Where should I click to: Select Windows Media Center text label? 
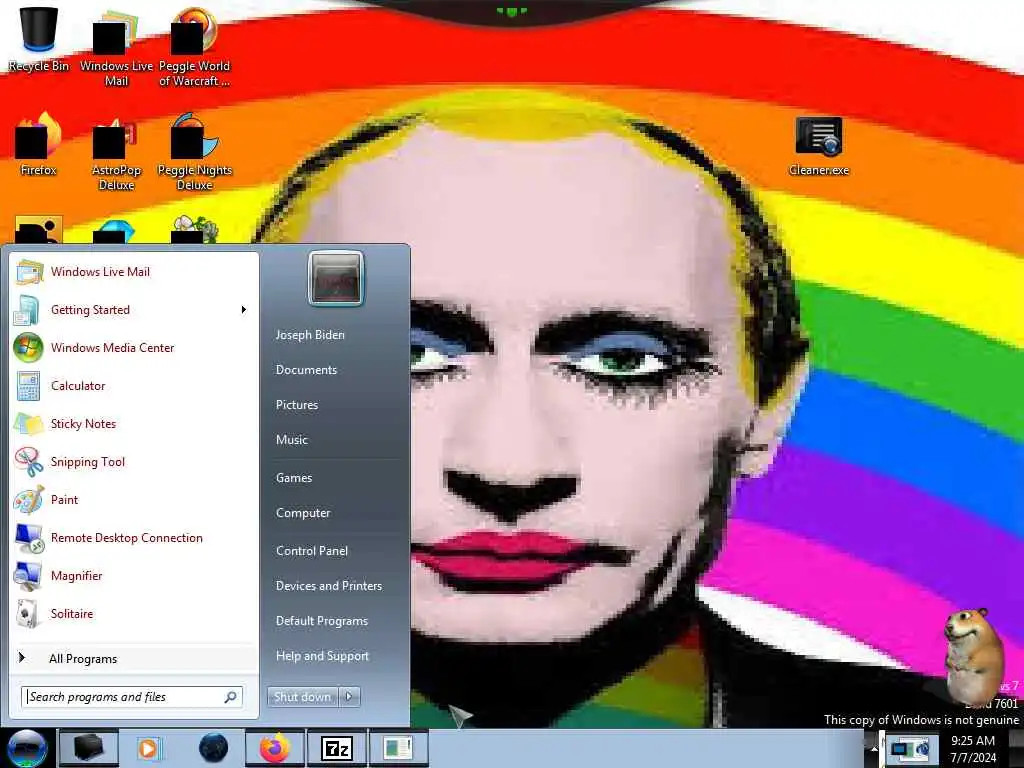pos(112,348)
